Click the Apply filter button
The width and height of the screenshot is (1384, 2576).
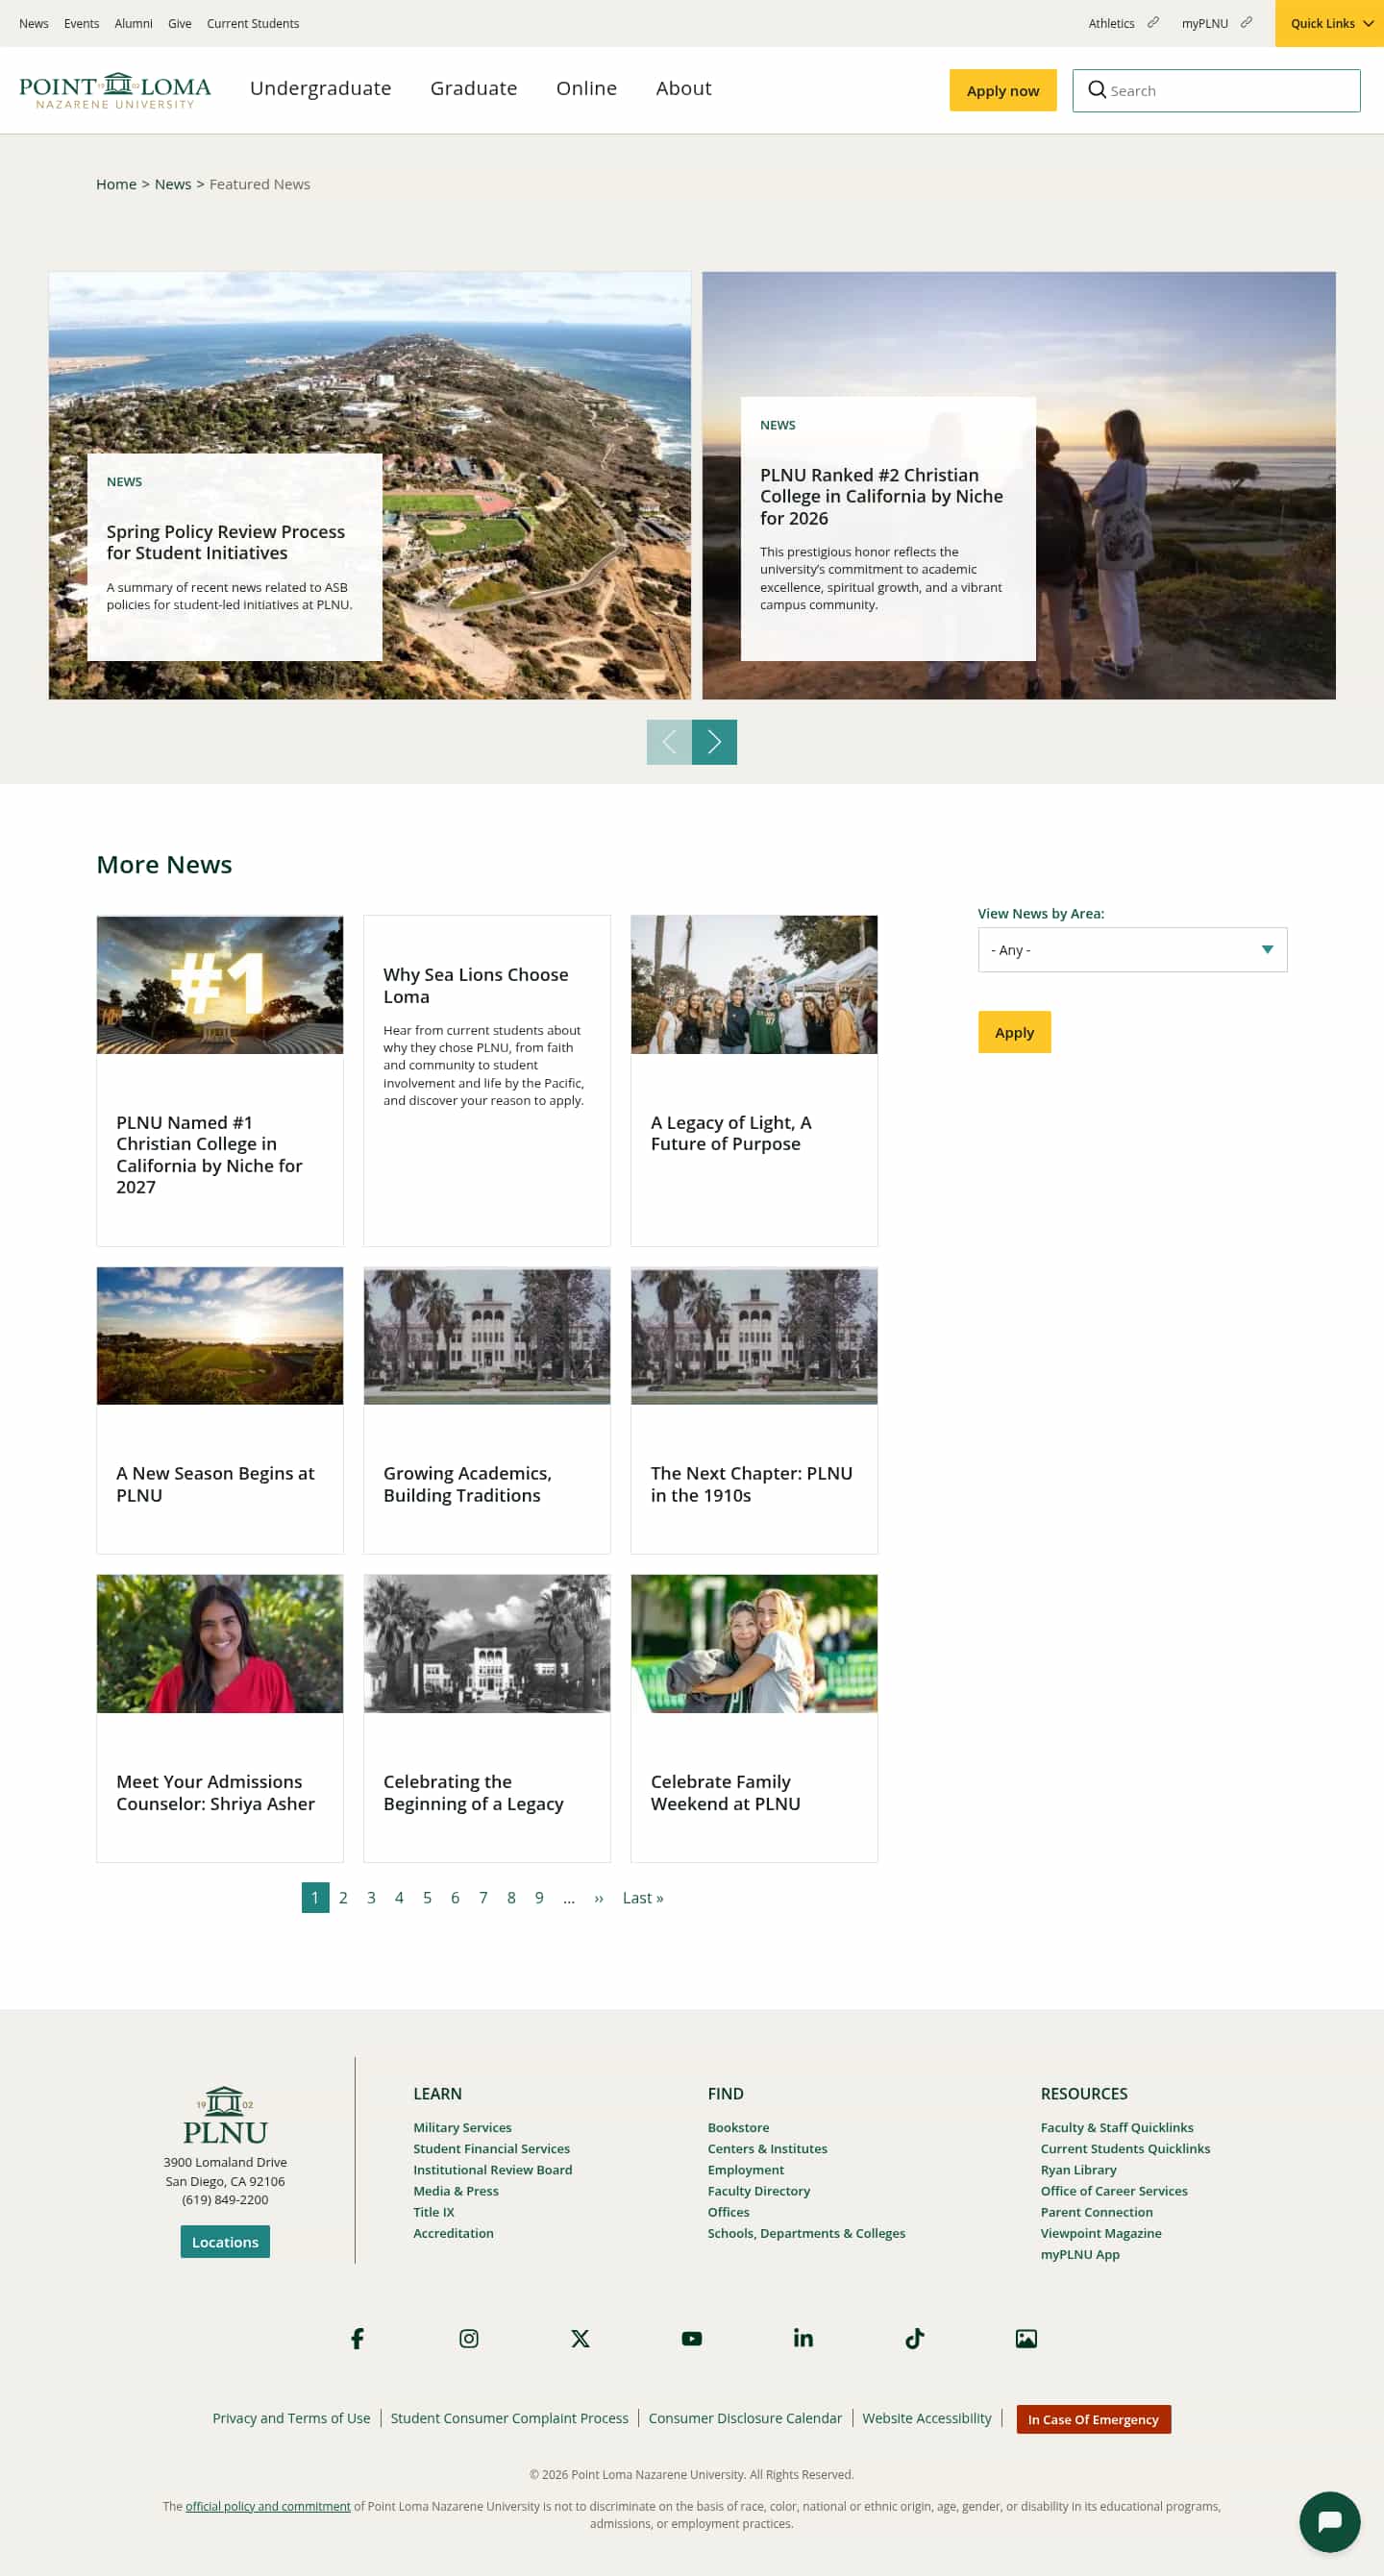tap(1014, 1032)
